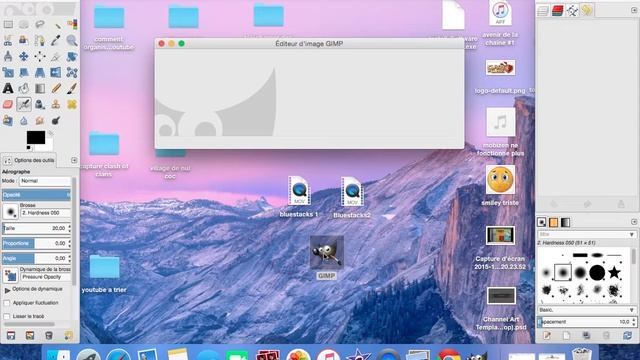Image resolution: width=640 pixels, height=360 pixels.
Task: Select the Heal tool
Action: pos(72,104)
